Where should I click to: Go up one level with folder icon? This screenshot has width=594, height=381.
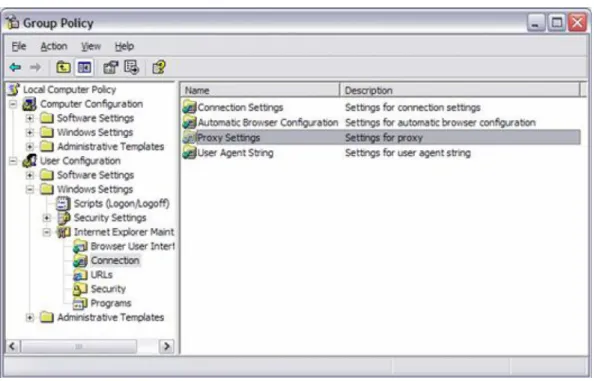(x=63, y=67)
